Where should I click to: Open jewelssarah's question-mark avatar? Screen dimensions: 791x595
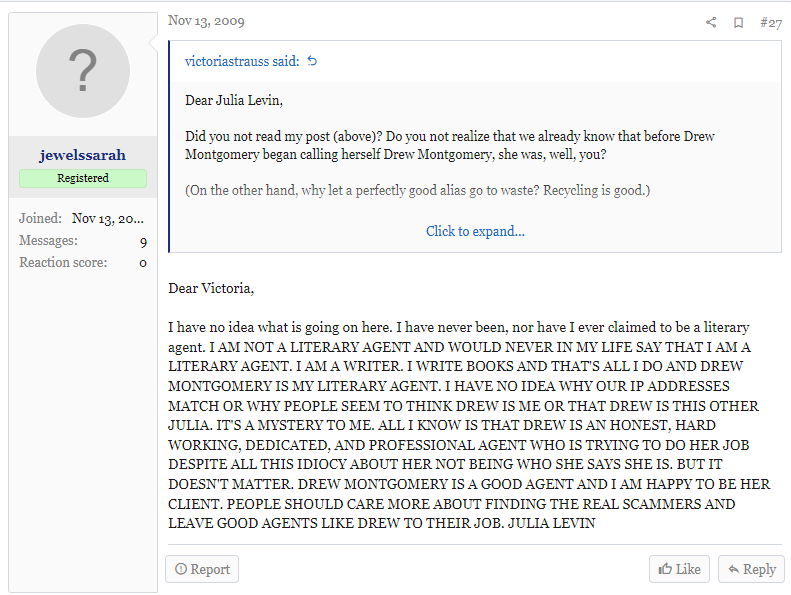pos(83,72)
